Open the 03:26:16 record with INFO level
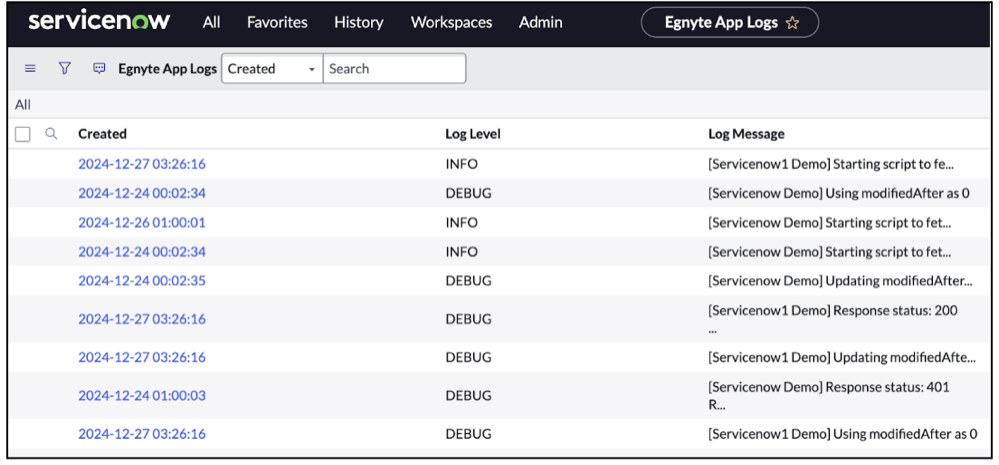Screen dimensions: 999x465 coord(142,164)
